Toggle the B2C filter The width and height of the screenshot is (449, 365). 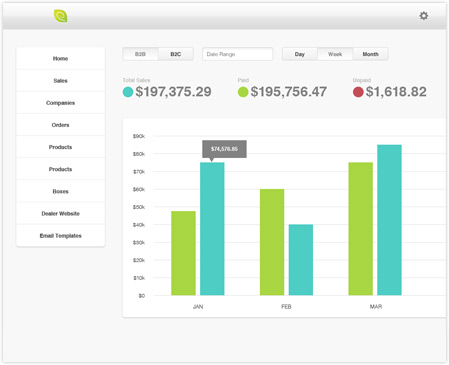176,54
